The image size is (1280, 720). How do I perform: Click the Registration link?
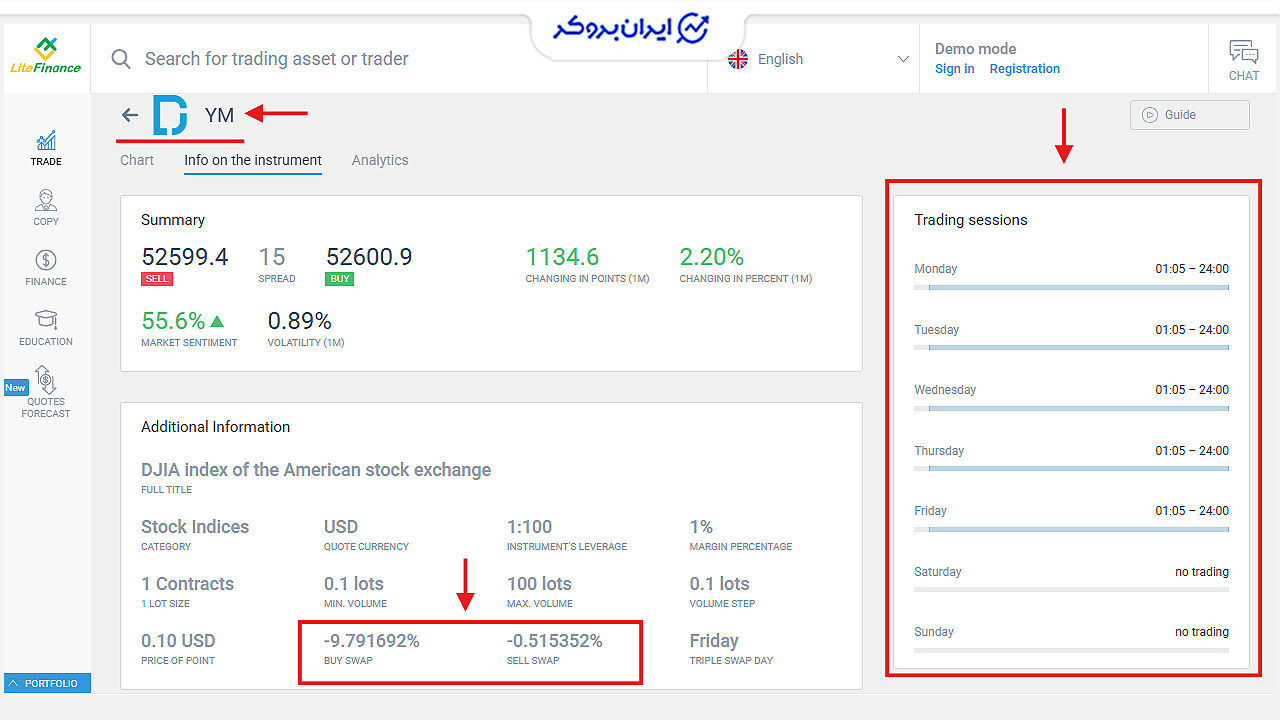point(1025,69)
